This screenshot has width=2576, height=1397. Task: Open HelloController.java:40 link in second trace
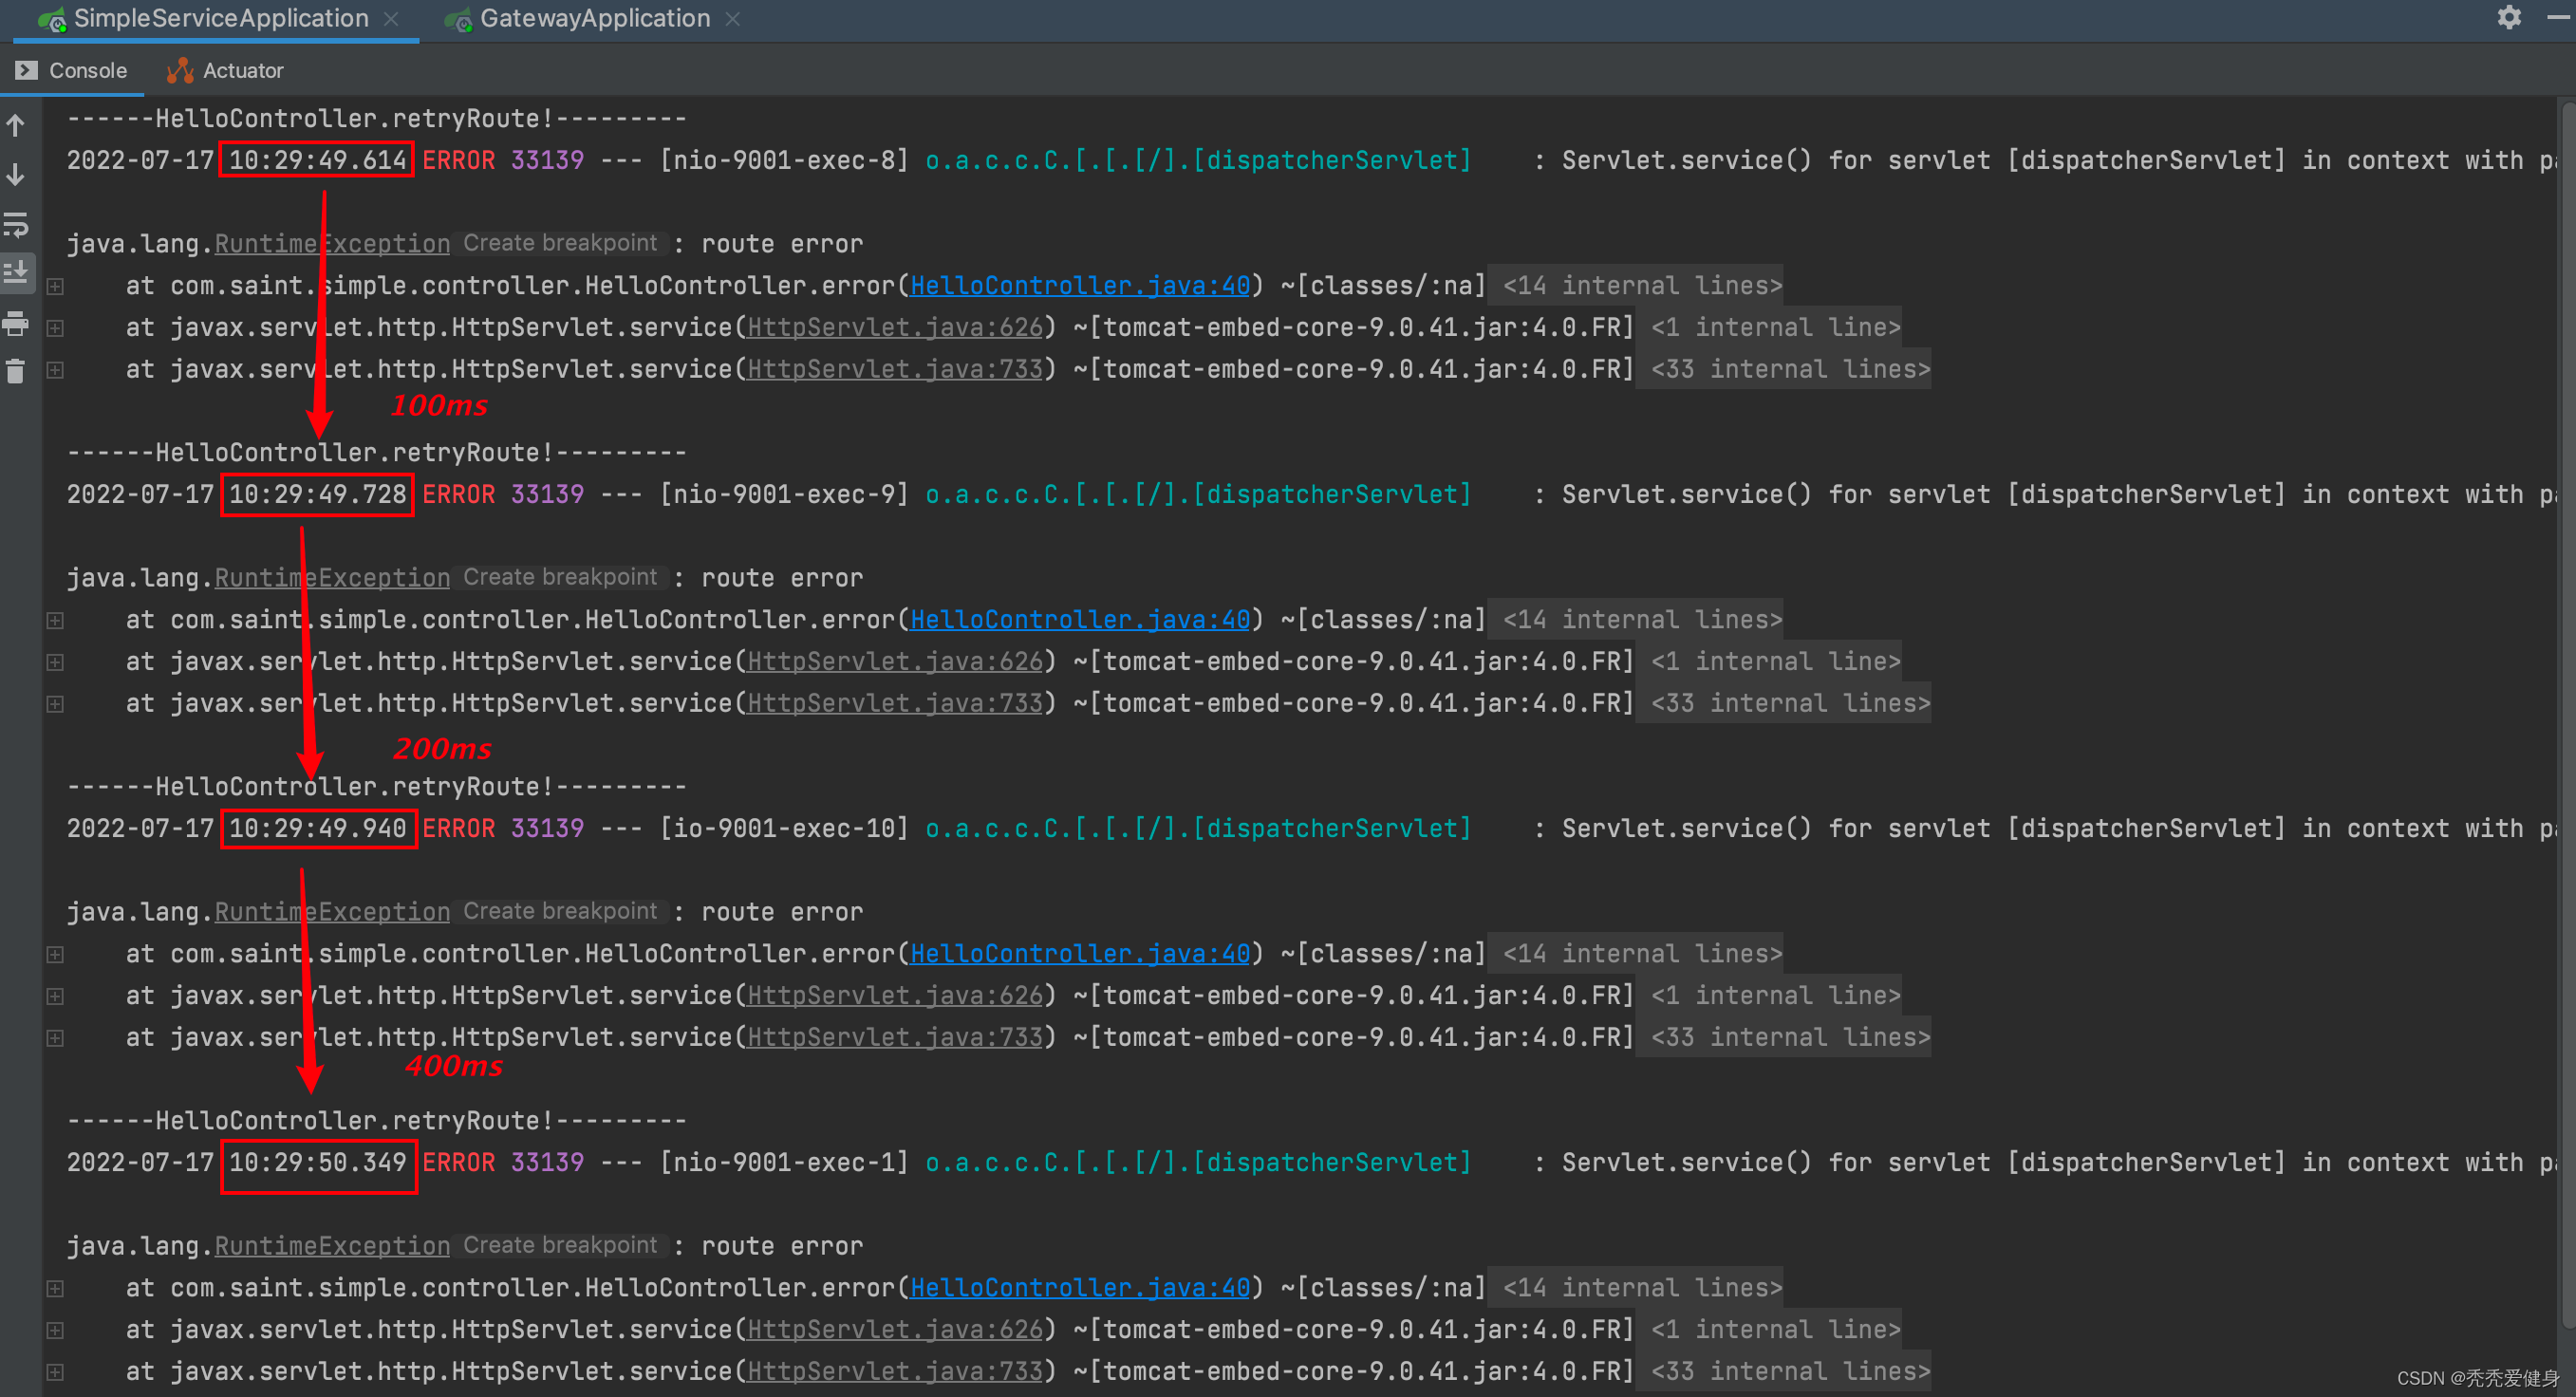[1080, 620]
